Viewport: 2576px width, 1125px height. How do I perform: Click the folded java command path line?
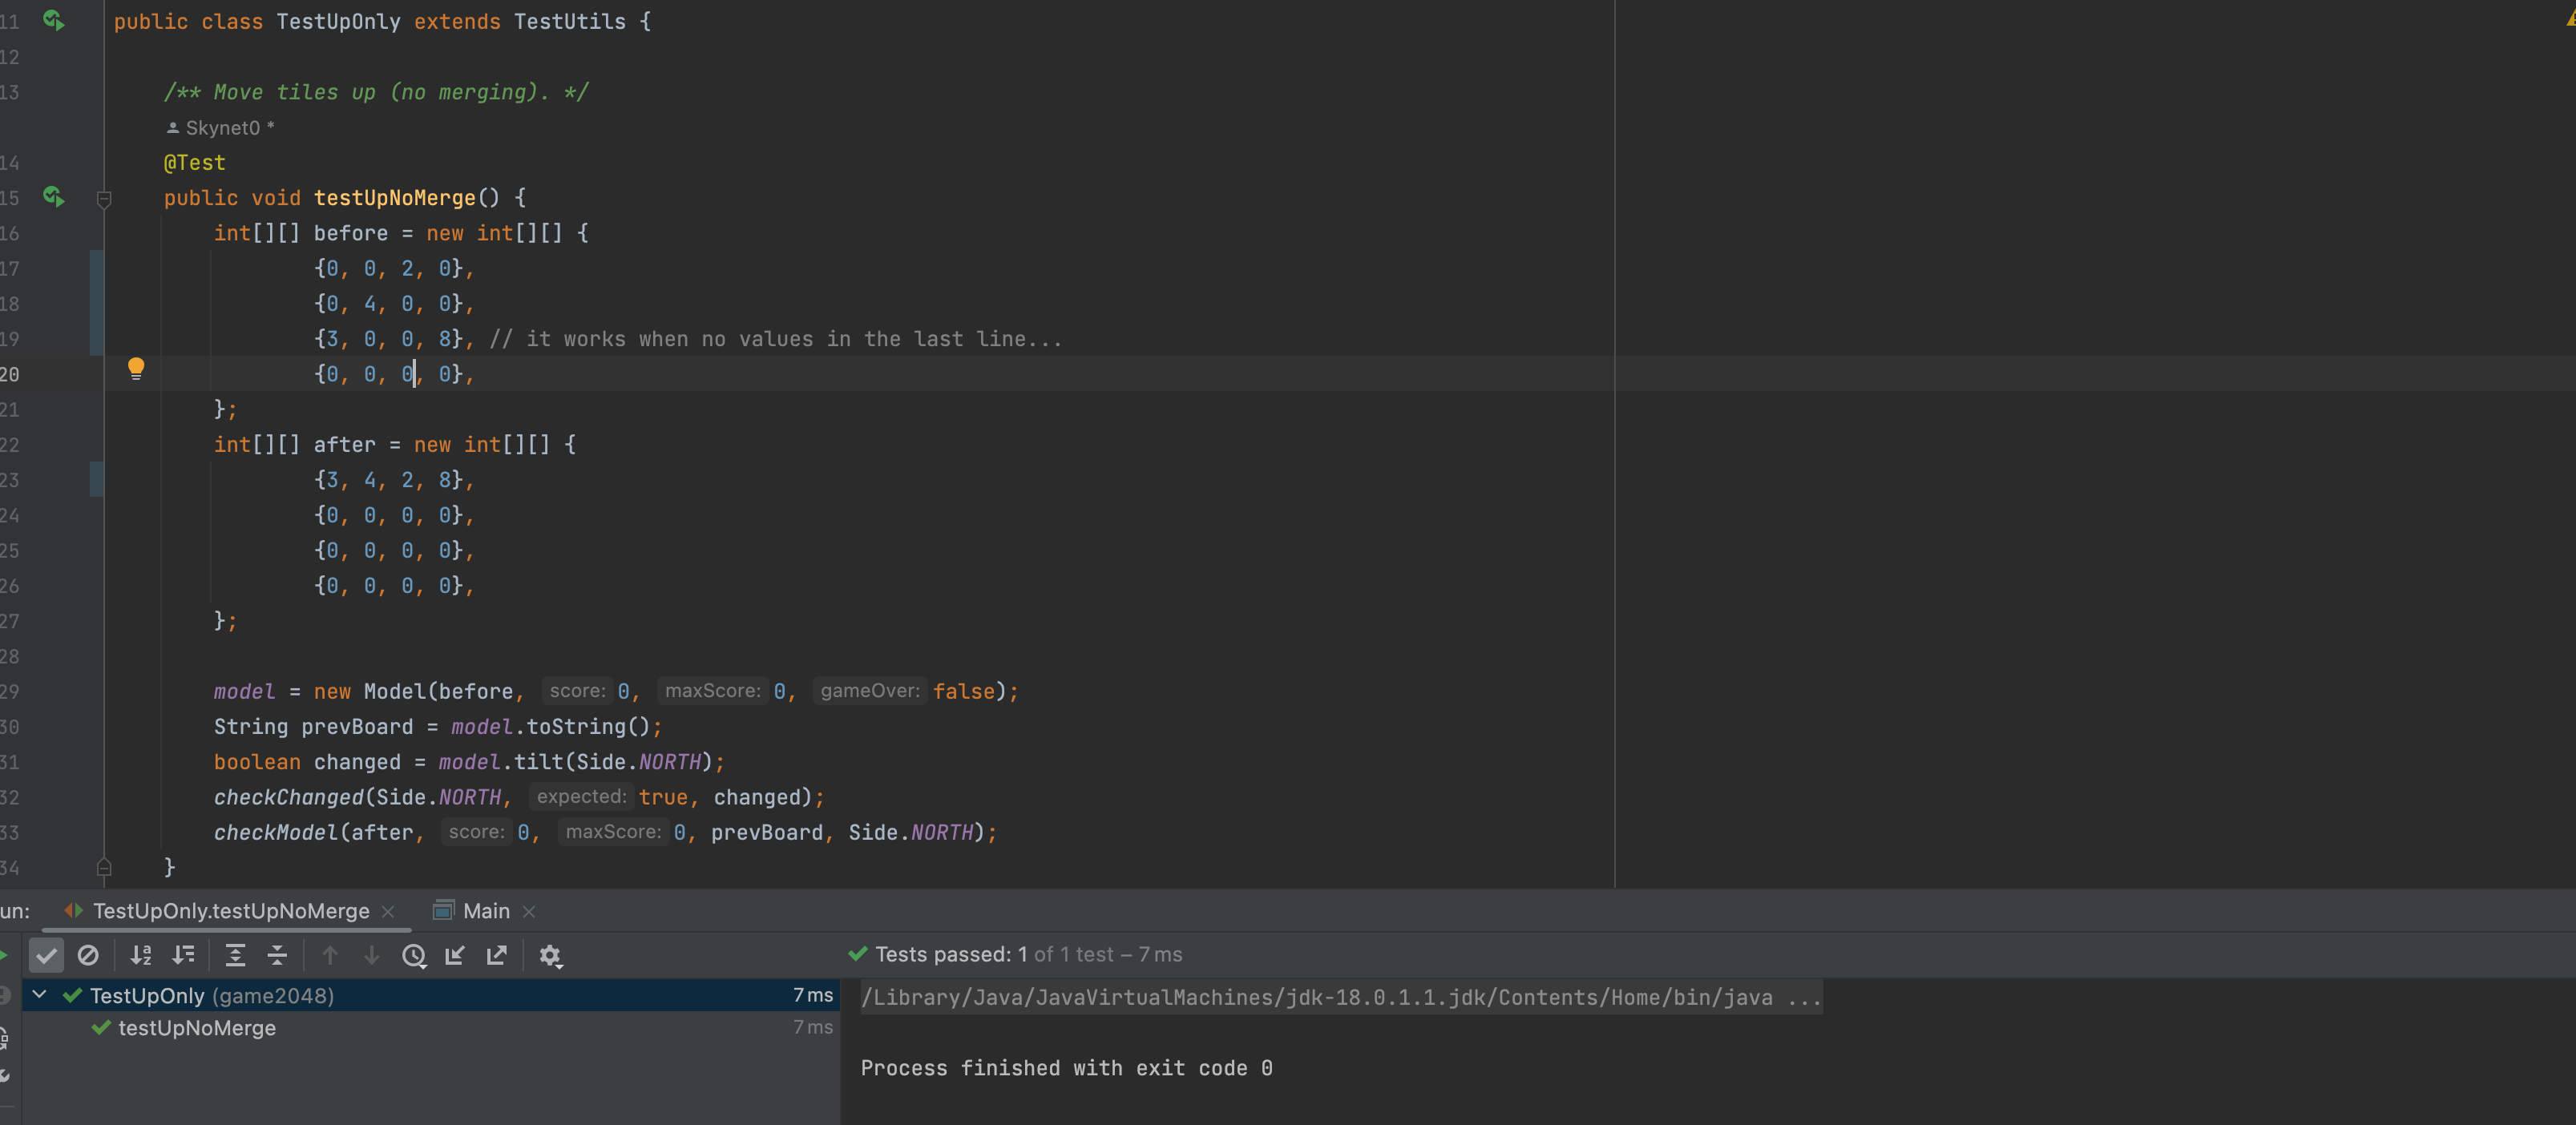point(1340,998)
